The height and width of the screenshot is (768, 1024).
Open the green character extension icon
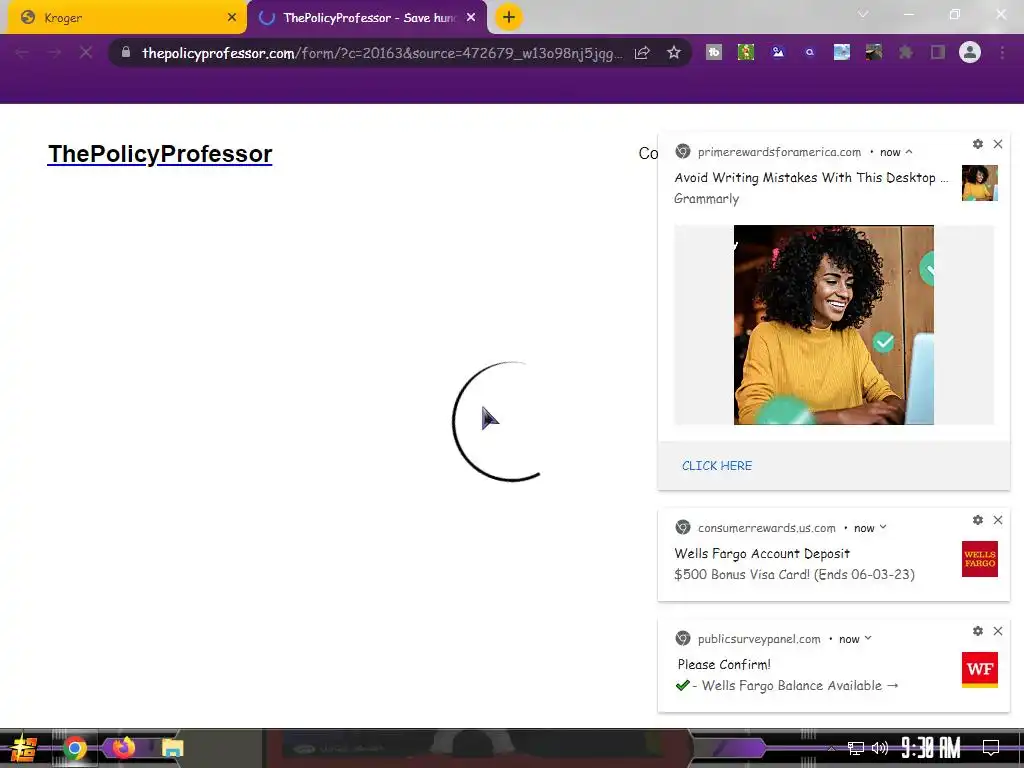[x=746, y=52]
